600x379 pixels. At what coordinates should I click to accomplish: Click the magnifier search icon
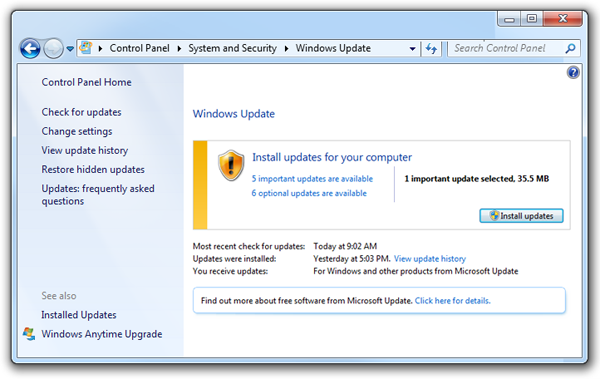570,48
